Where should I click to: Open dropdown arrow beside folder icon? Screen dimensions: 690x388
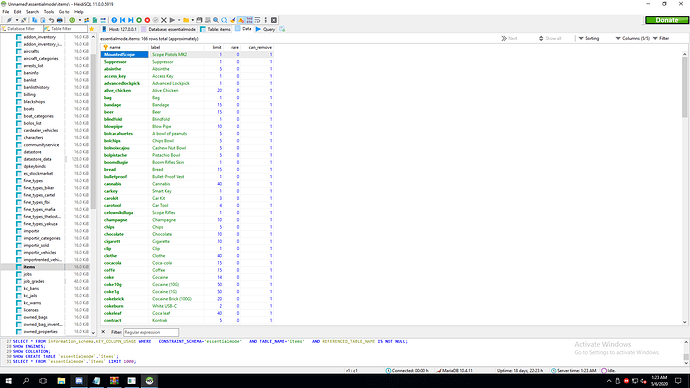click(x=193, y=20)
